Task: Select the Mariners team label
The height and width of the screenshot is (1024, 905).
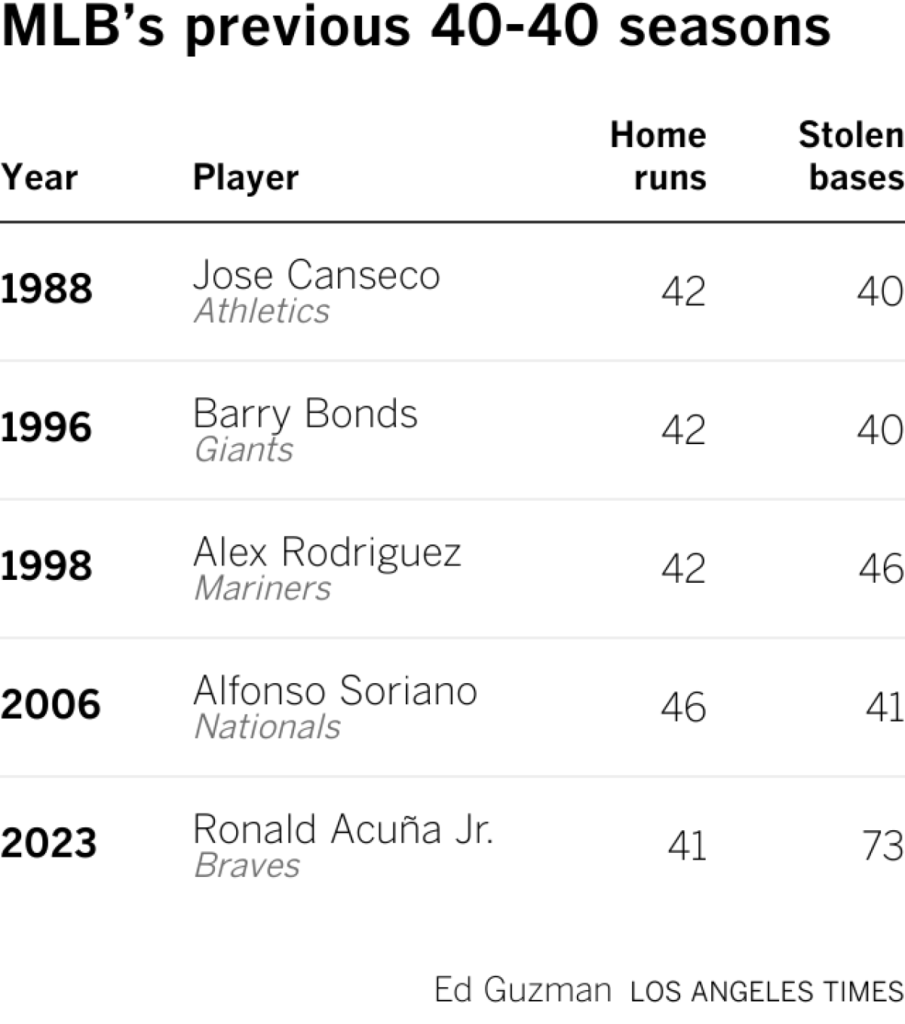Action: point(262,588)
